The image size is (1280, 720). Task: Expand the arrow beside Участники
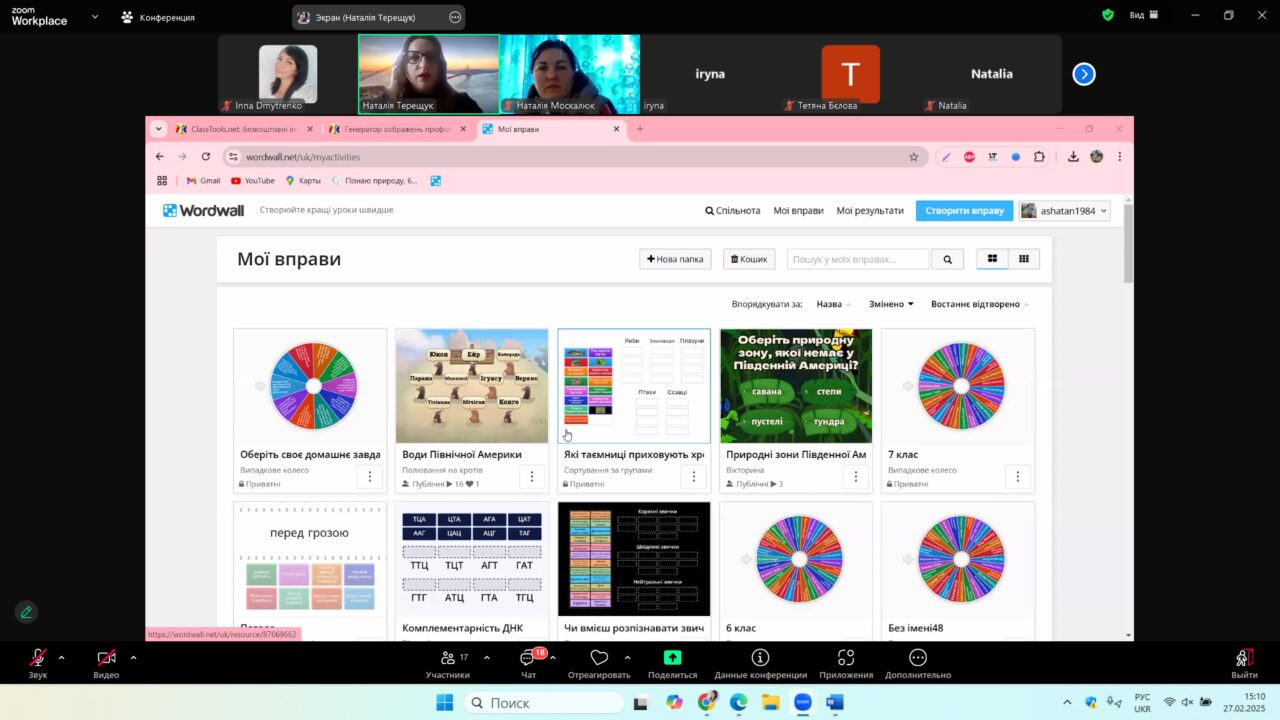point(487,658)
